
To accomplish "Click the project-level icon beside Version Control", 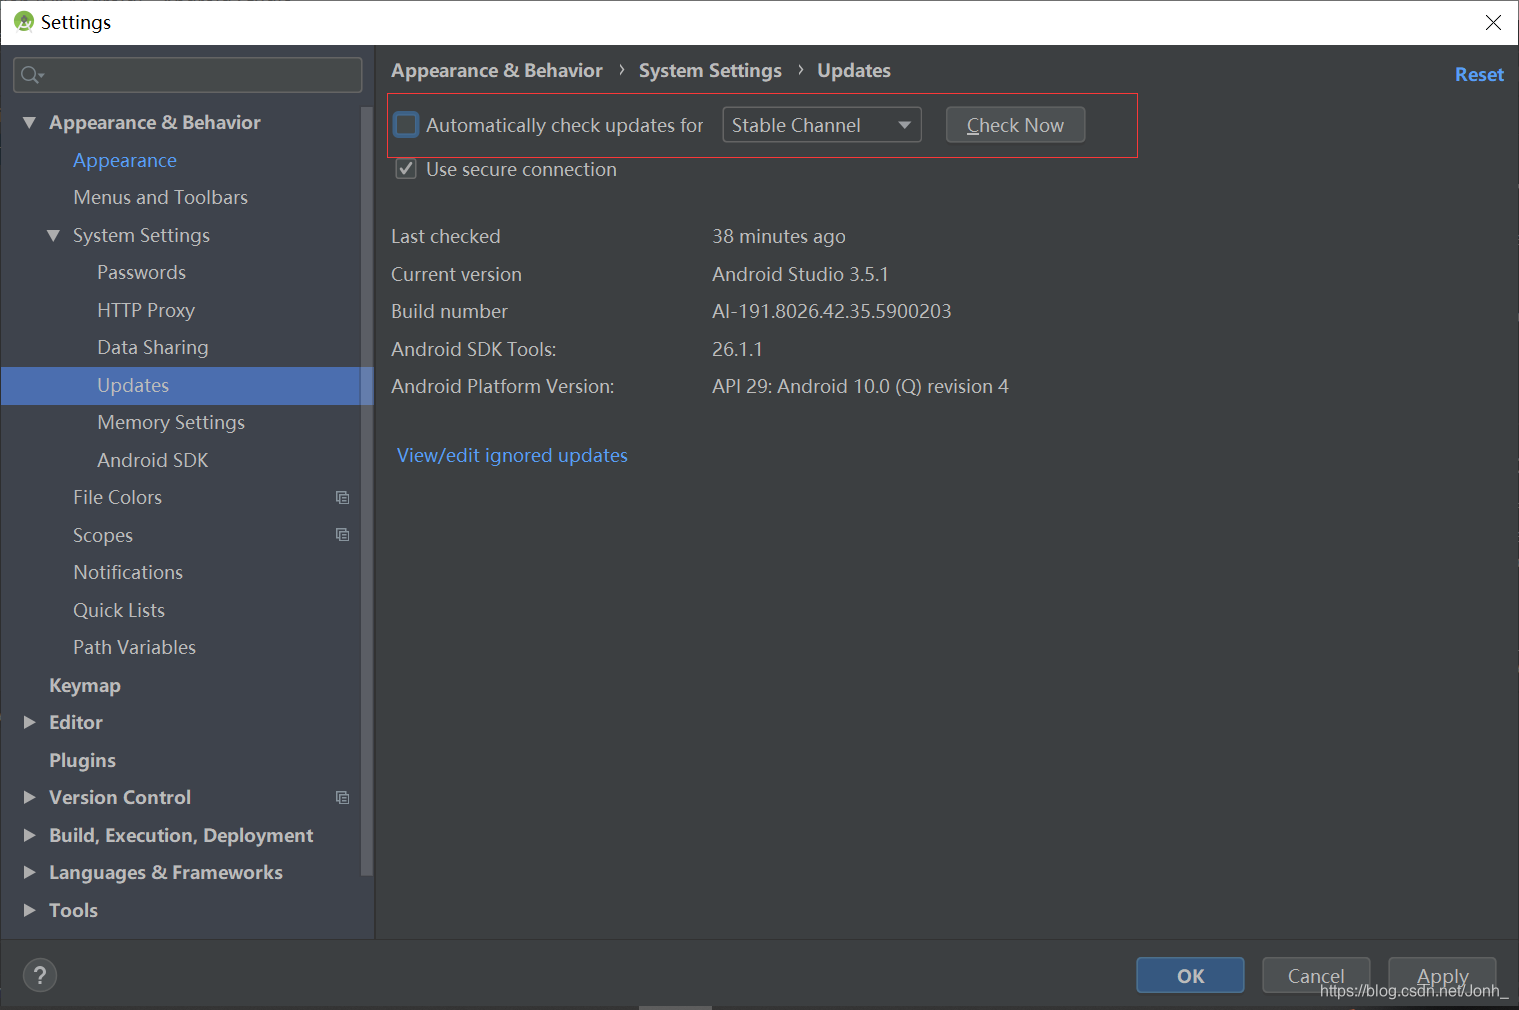I will click(x=342, y=797).
